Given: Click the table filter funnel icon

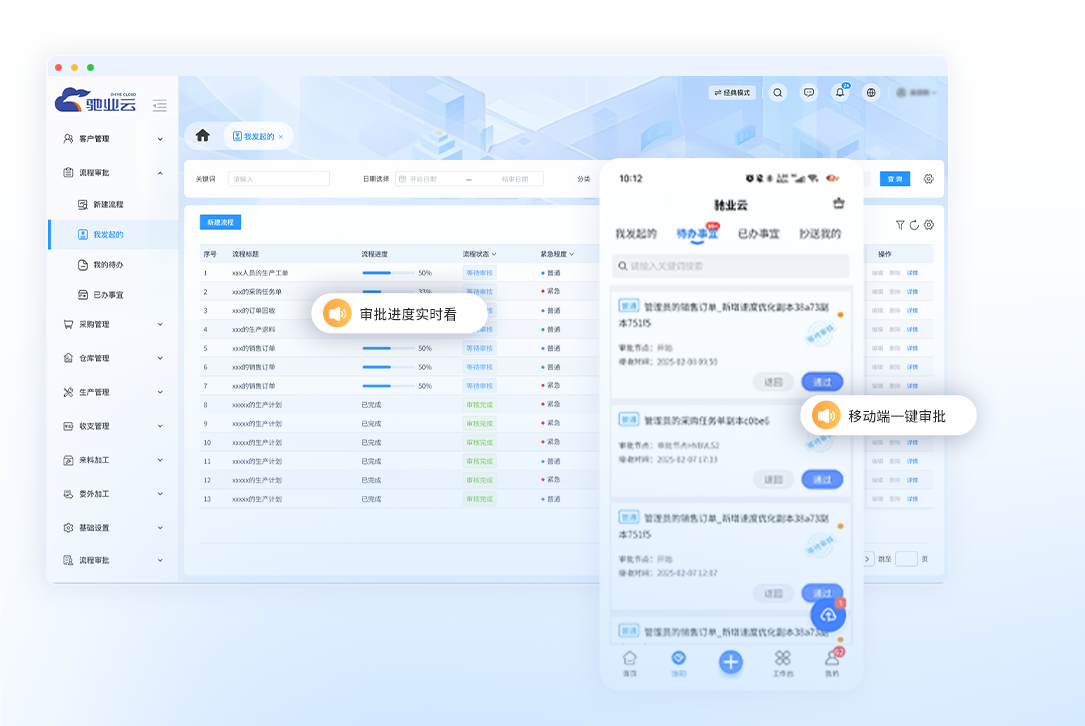Looking at the screenshot, I should coord(900,225).
